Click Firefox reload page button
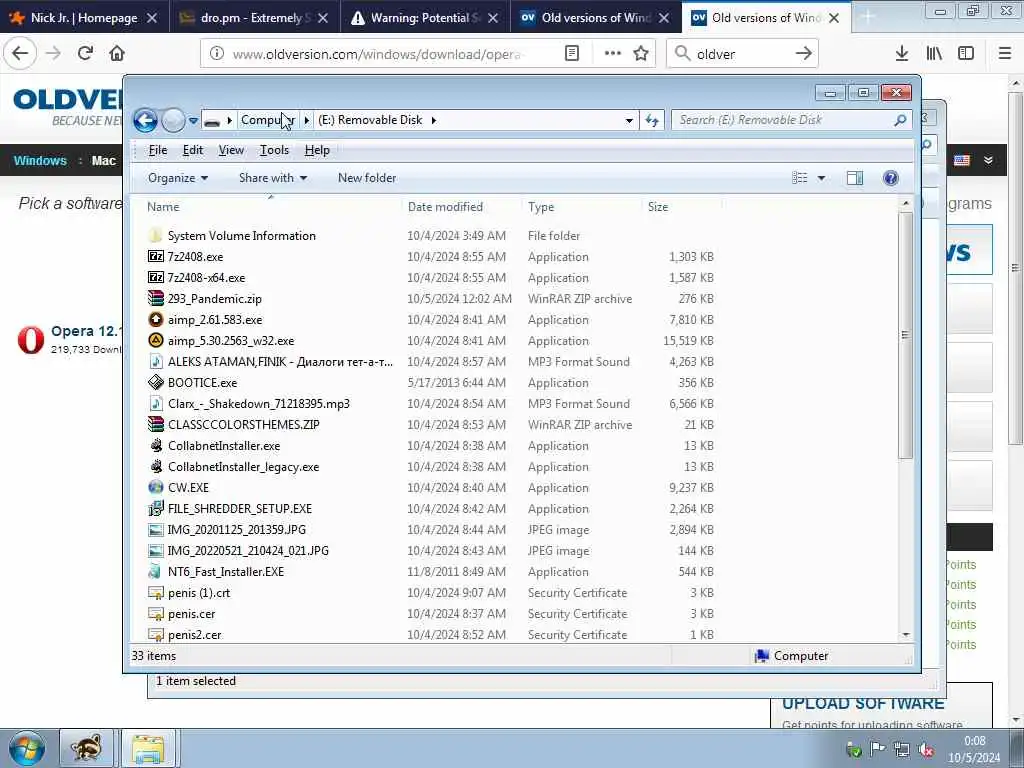 85,54
